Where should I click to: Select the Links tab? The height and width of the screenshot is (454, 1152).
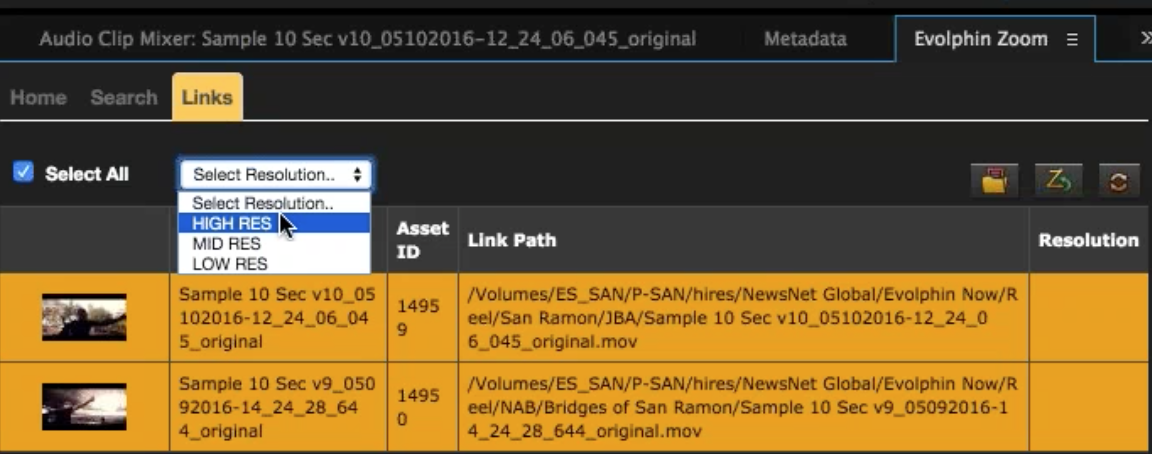(207, 98)
